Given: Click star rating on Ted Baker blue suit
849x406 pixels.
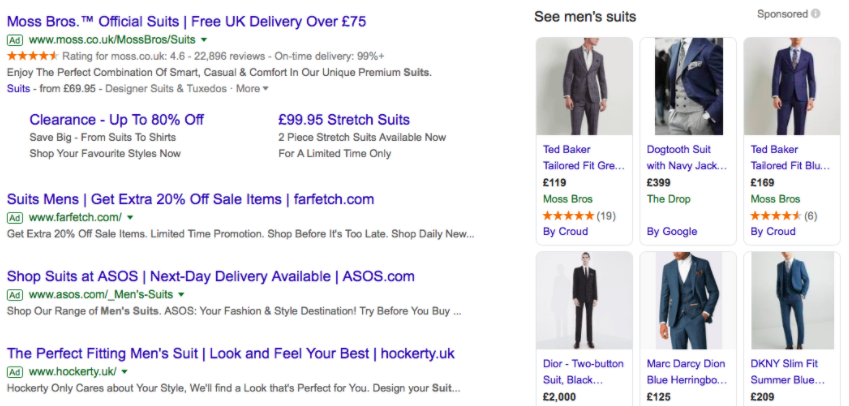Looking at the screenshot, I should click(x=775, y=216).
